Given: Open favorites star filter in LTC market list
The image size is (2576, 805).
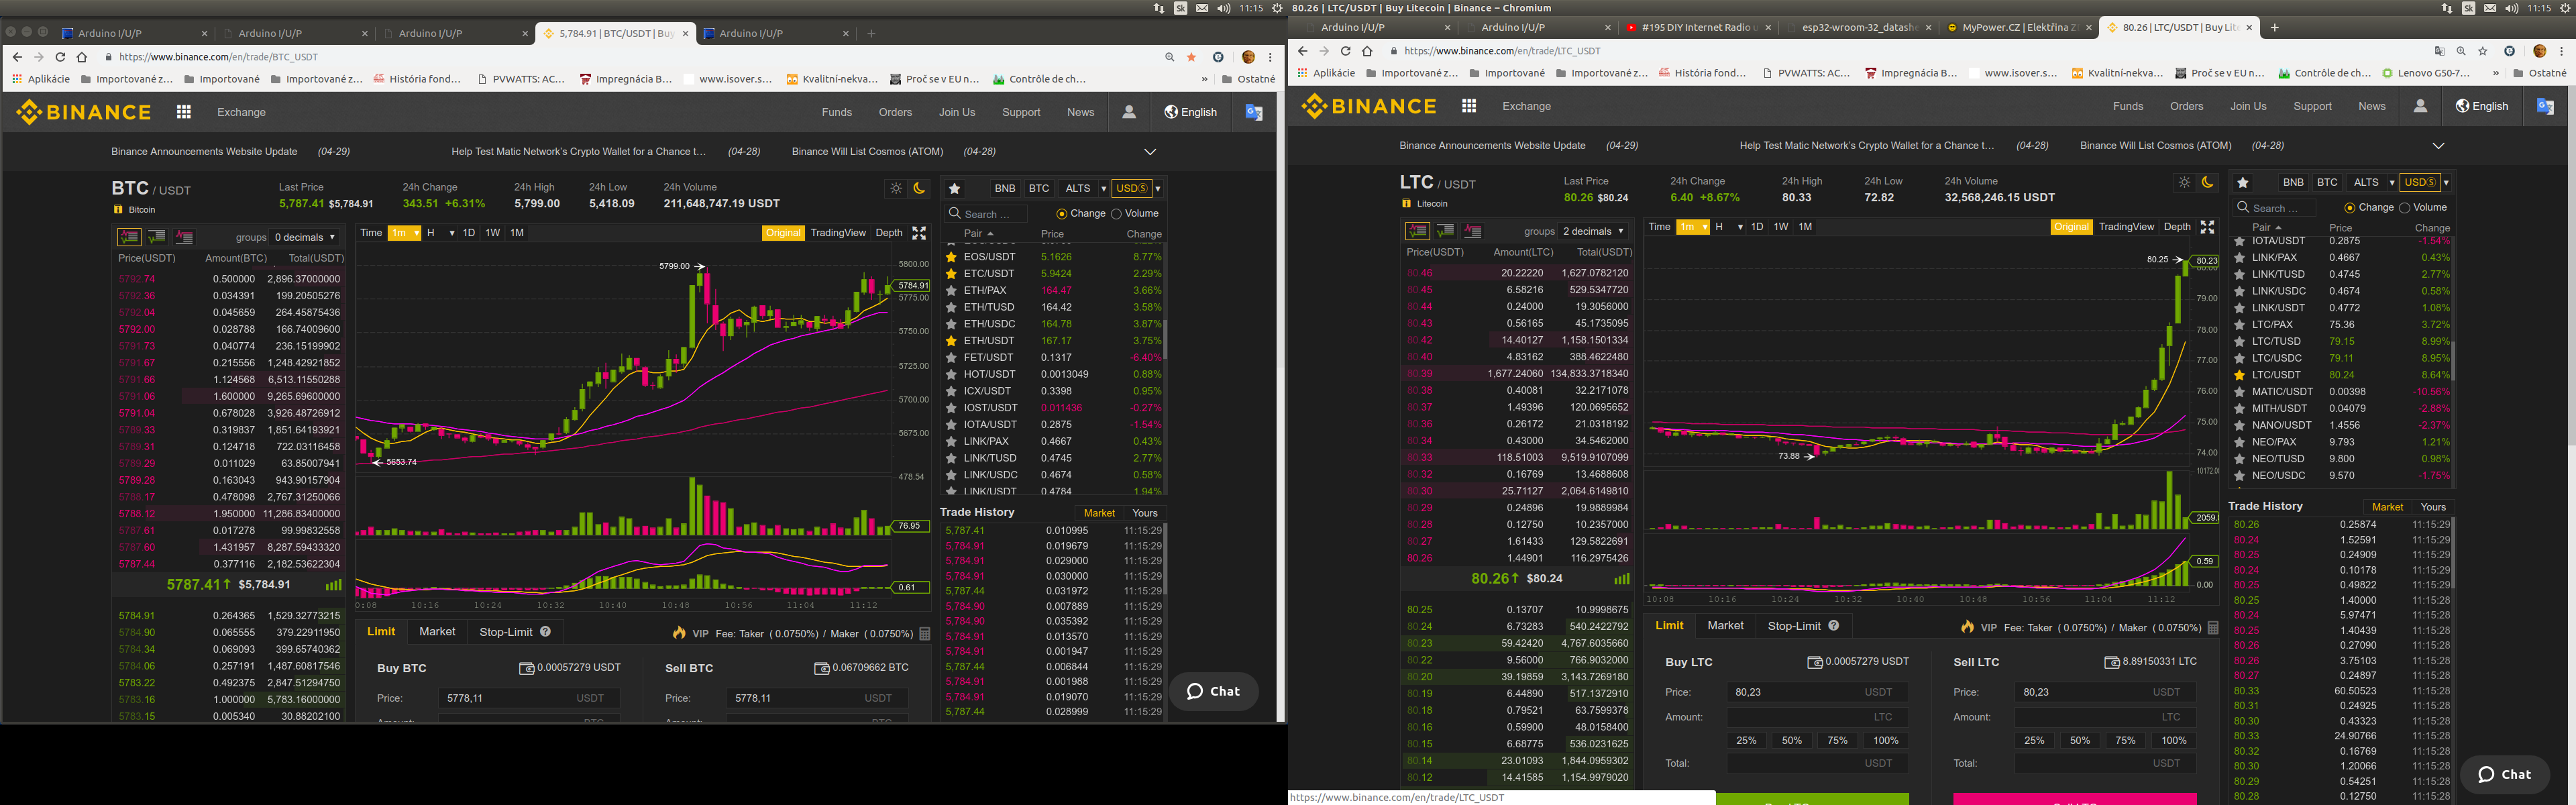Looking at the screenshot, I should (2243, 182).
